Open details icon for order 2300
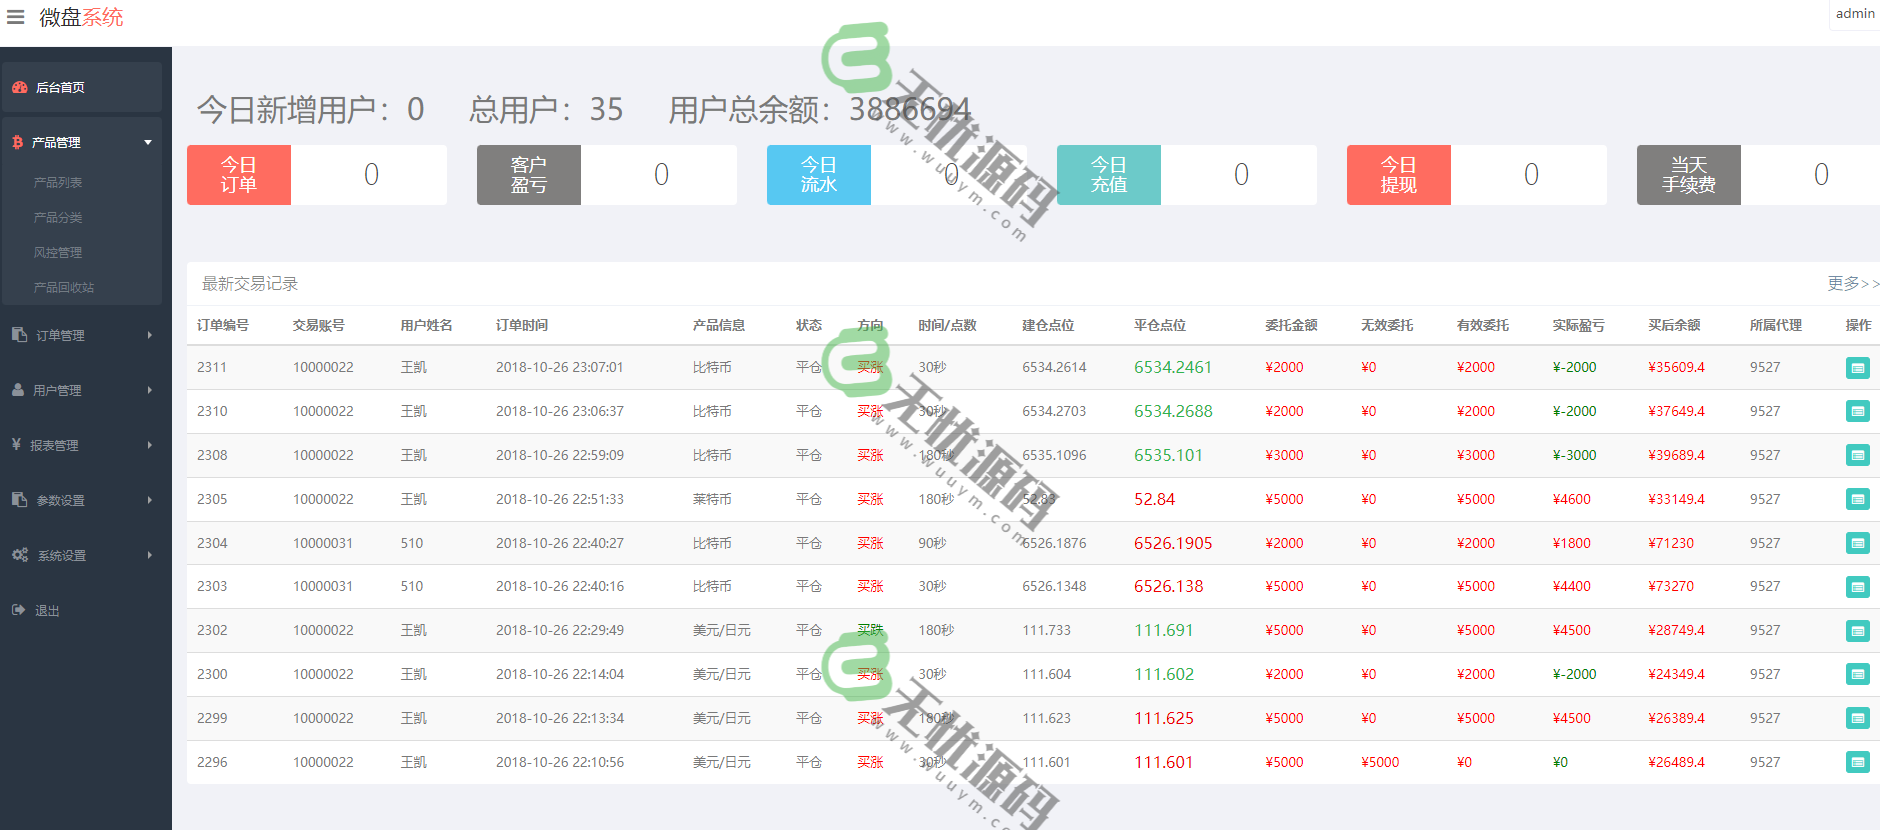1880x830 pixels. click(1857, 674)
